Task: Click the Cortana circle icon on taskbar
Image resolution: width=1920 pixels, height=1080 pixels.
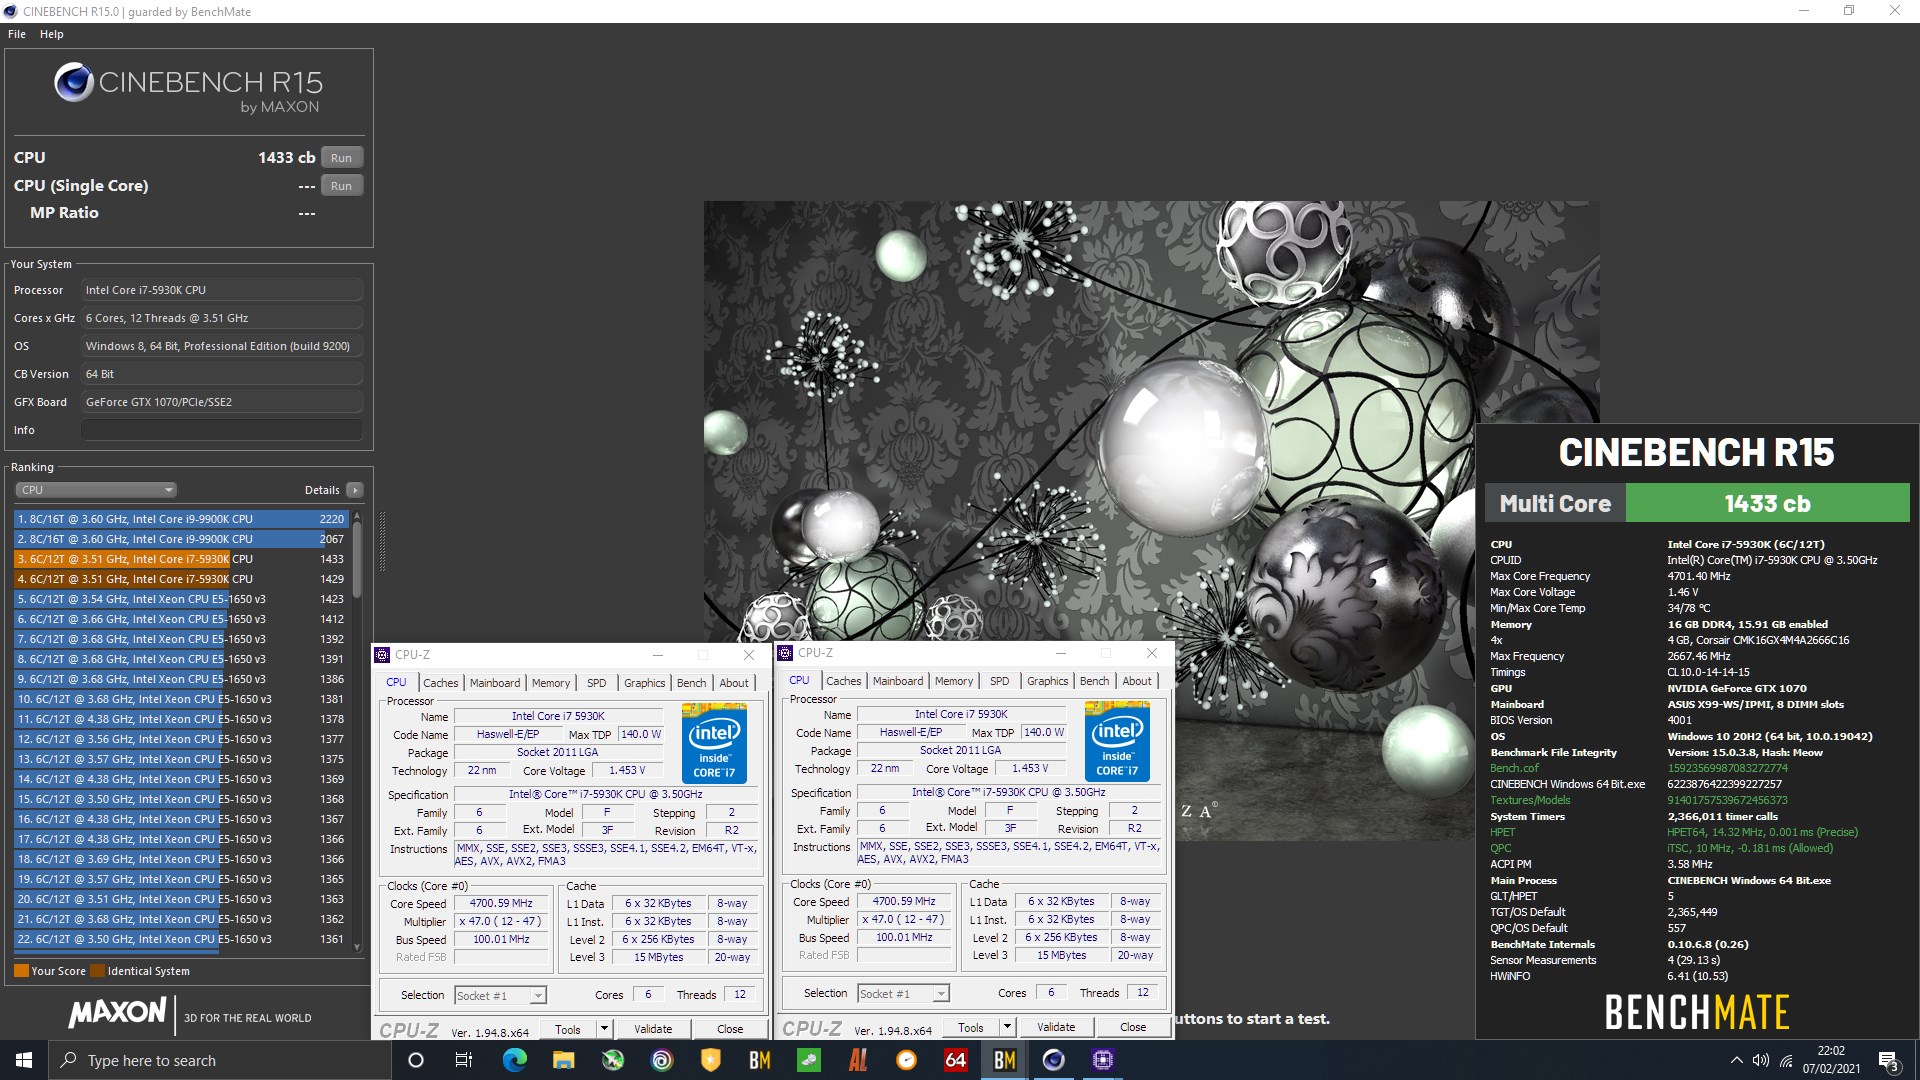Action: (416, 1060)
